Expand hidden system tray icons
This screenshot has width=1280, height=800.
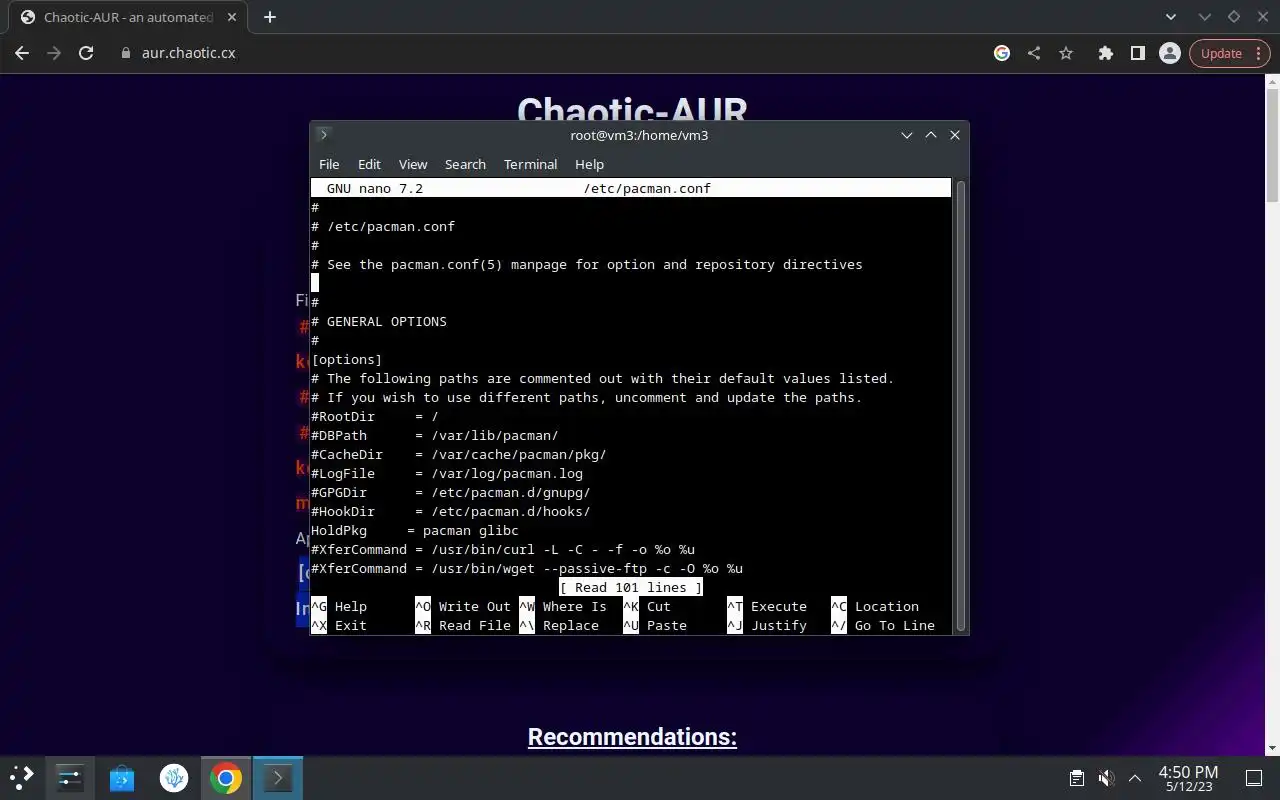click(1135, 778)
